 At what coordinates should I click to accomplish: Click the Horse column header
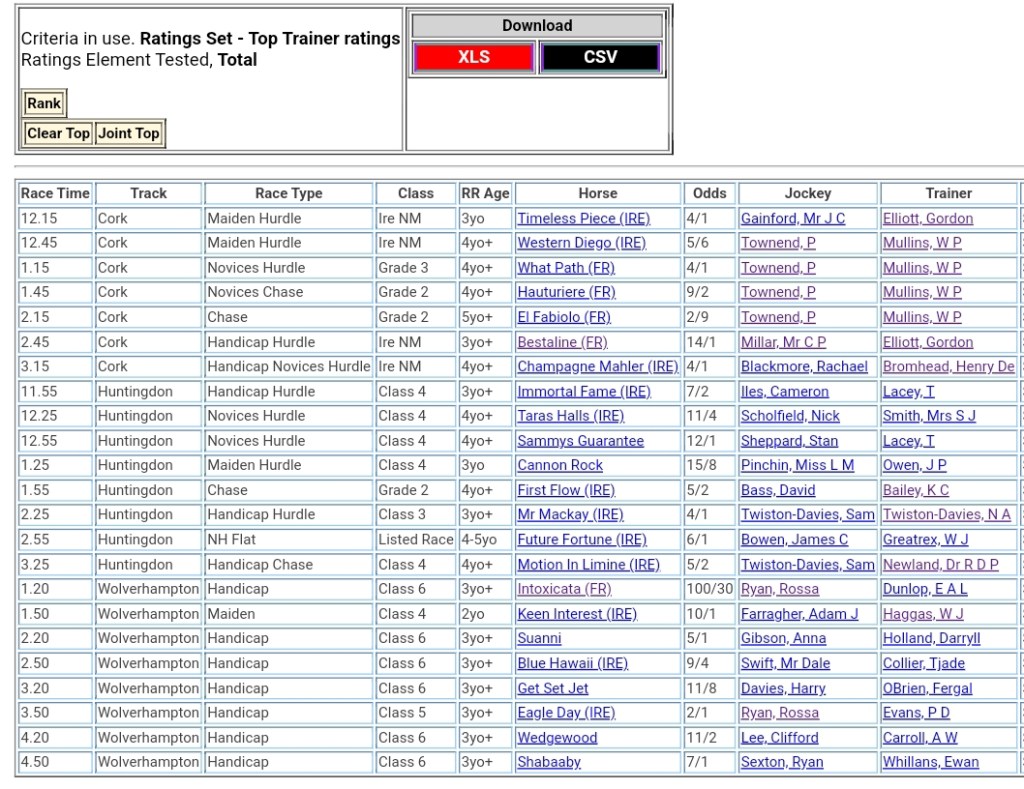(x=597, y=193)
